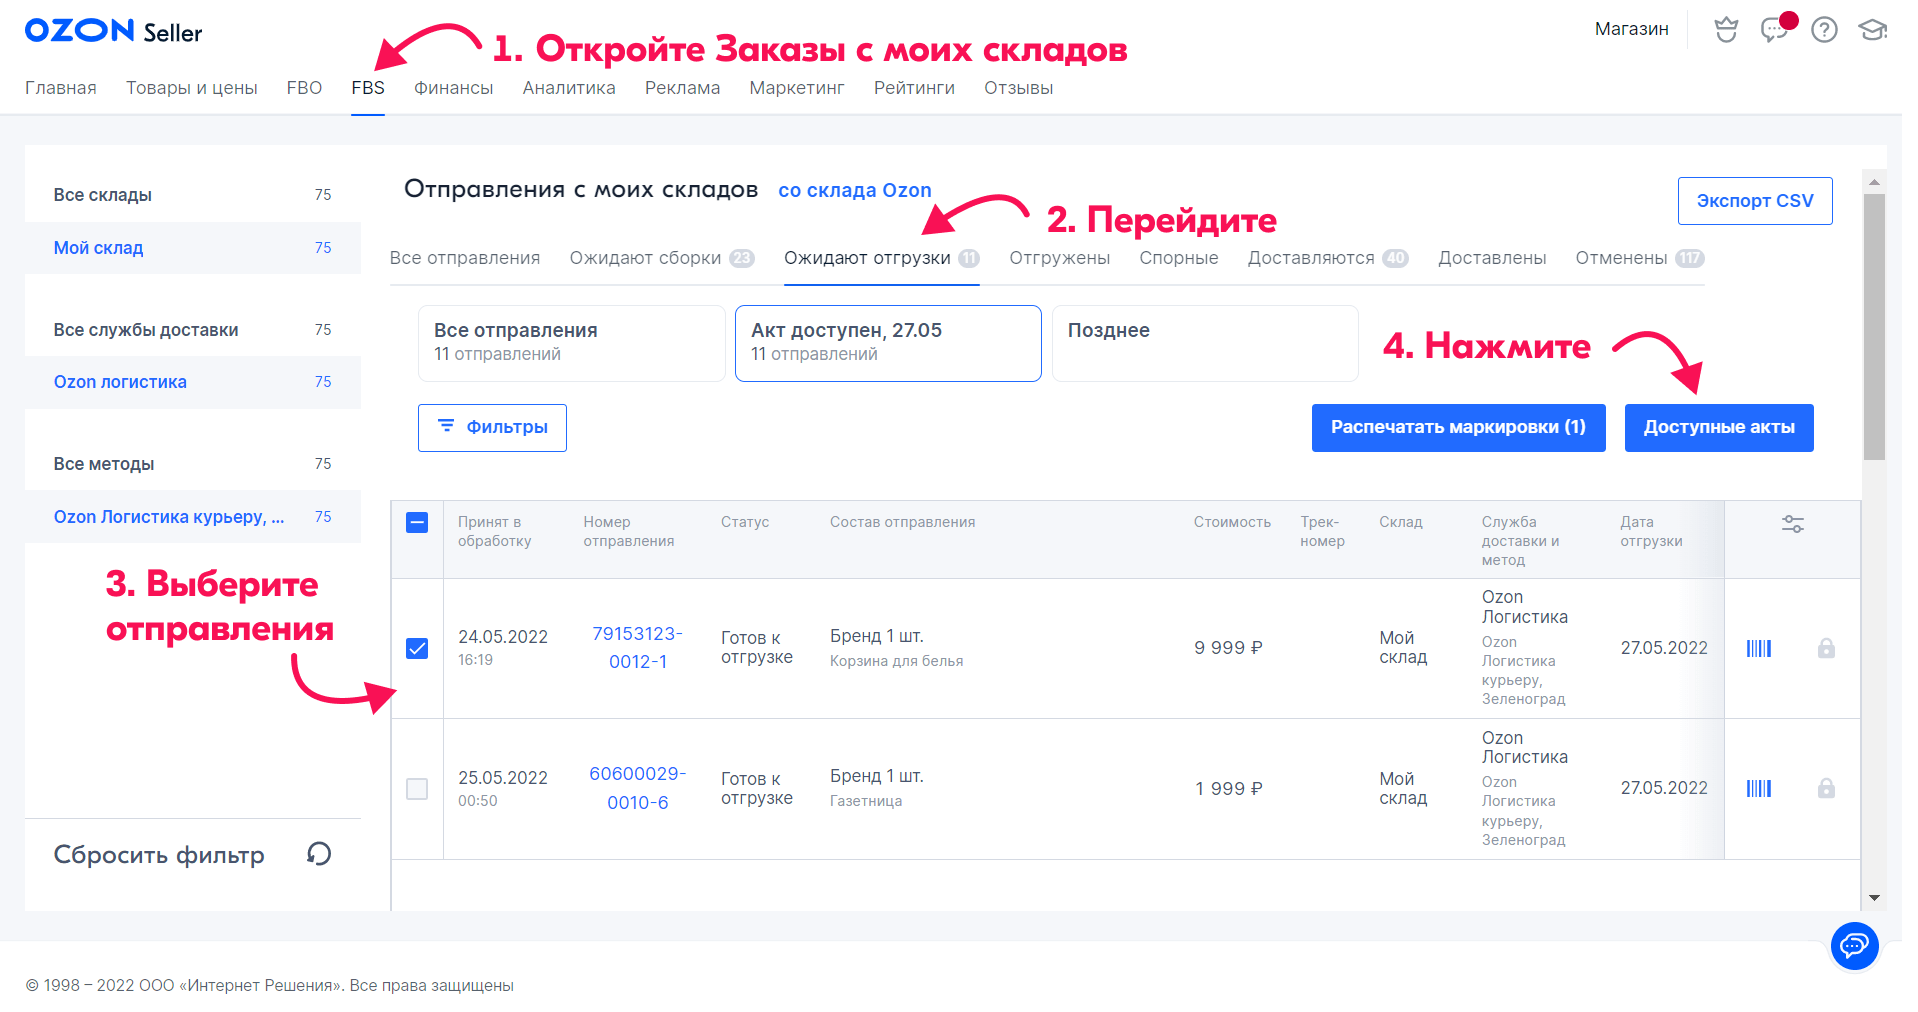Switch to Ожидают отгрузки tab
Viewport: 1918px width, 1012px height.
882,258
